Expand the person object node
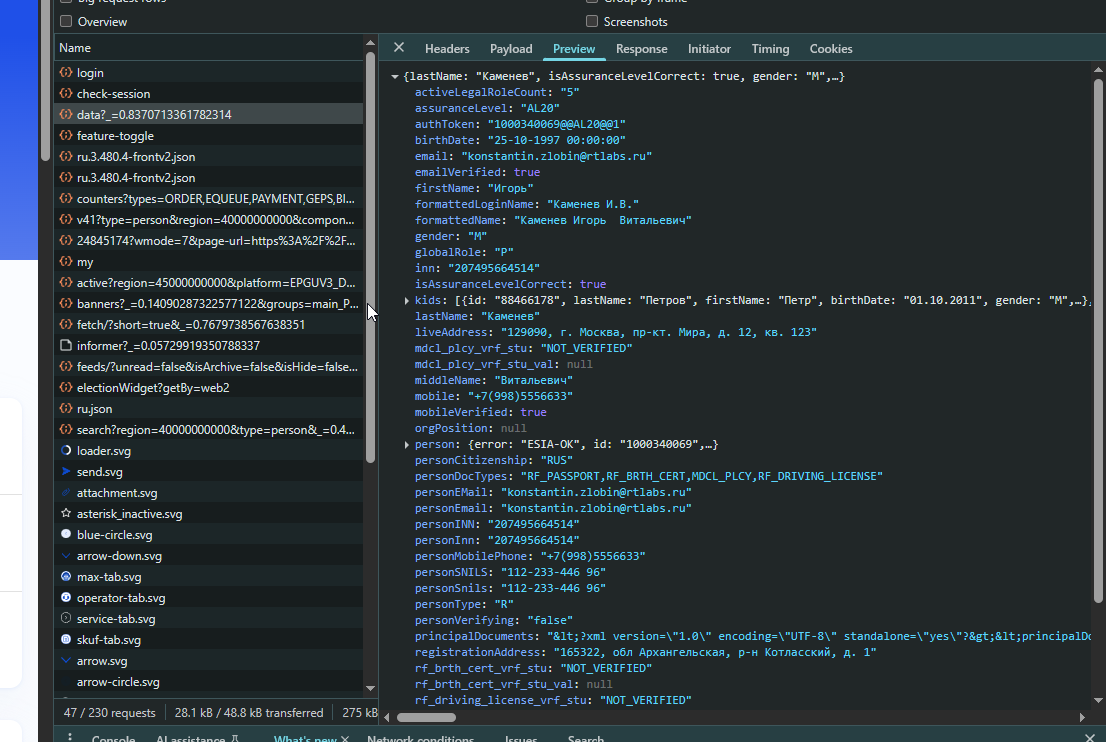This screenshot has height=742, width=1106. point(407,444)
